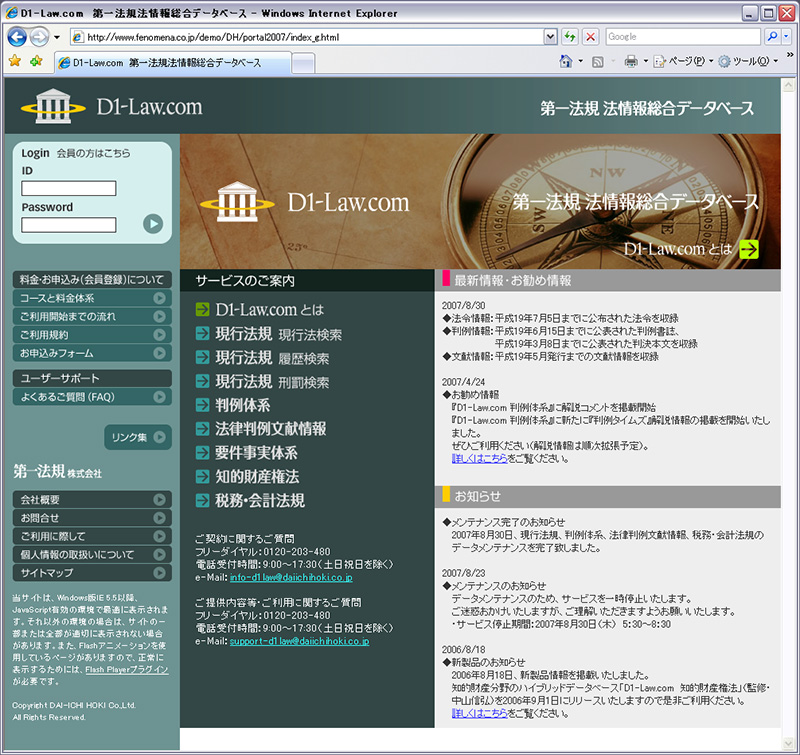Open the Favorites Center star icon
The width and height of the screenshot is (800, 755).
coord(15,62)
